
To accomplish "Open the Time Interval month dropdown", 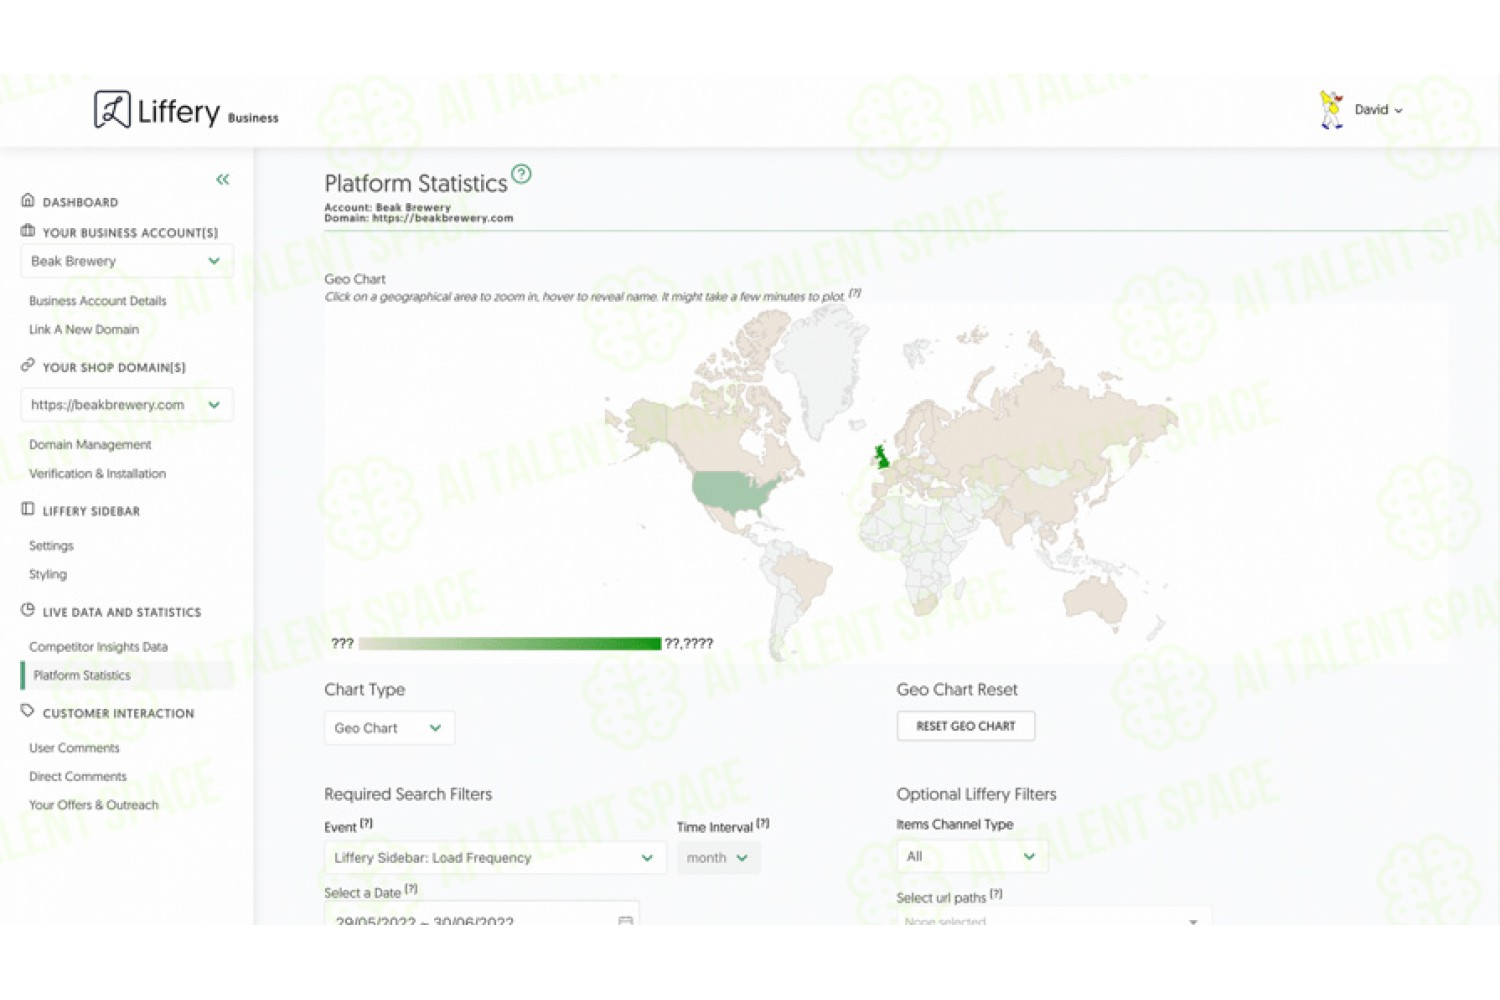I will (x=718, y=858).
